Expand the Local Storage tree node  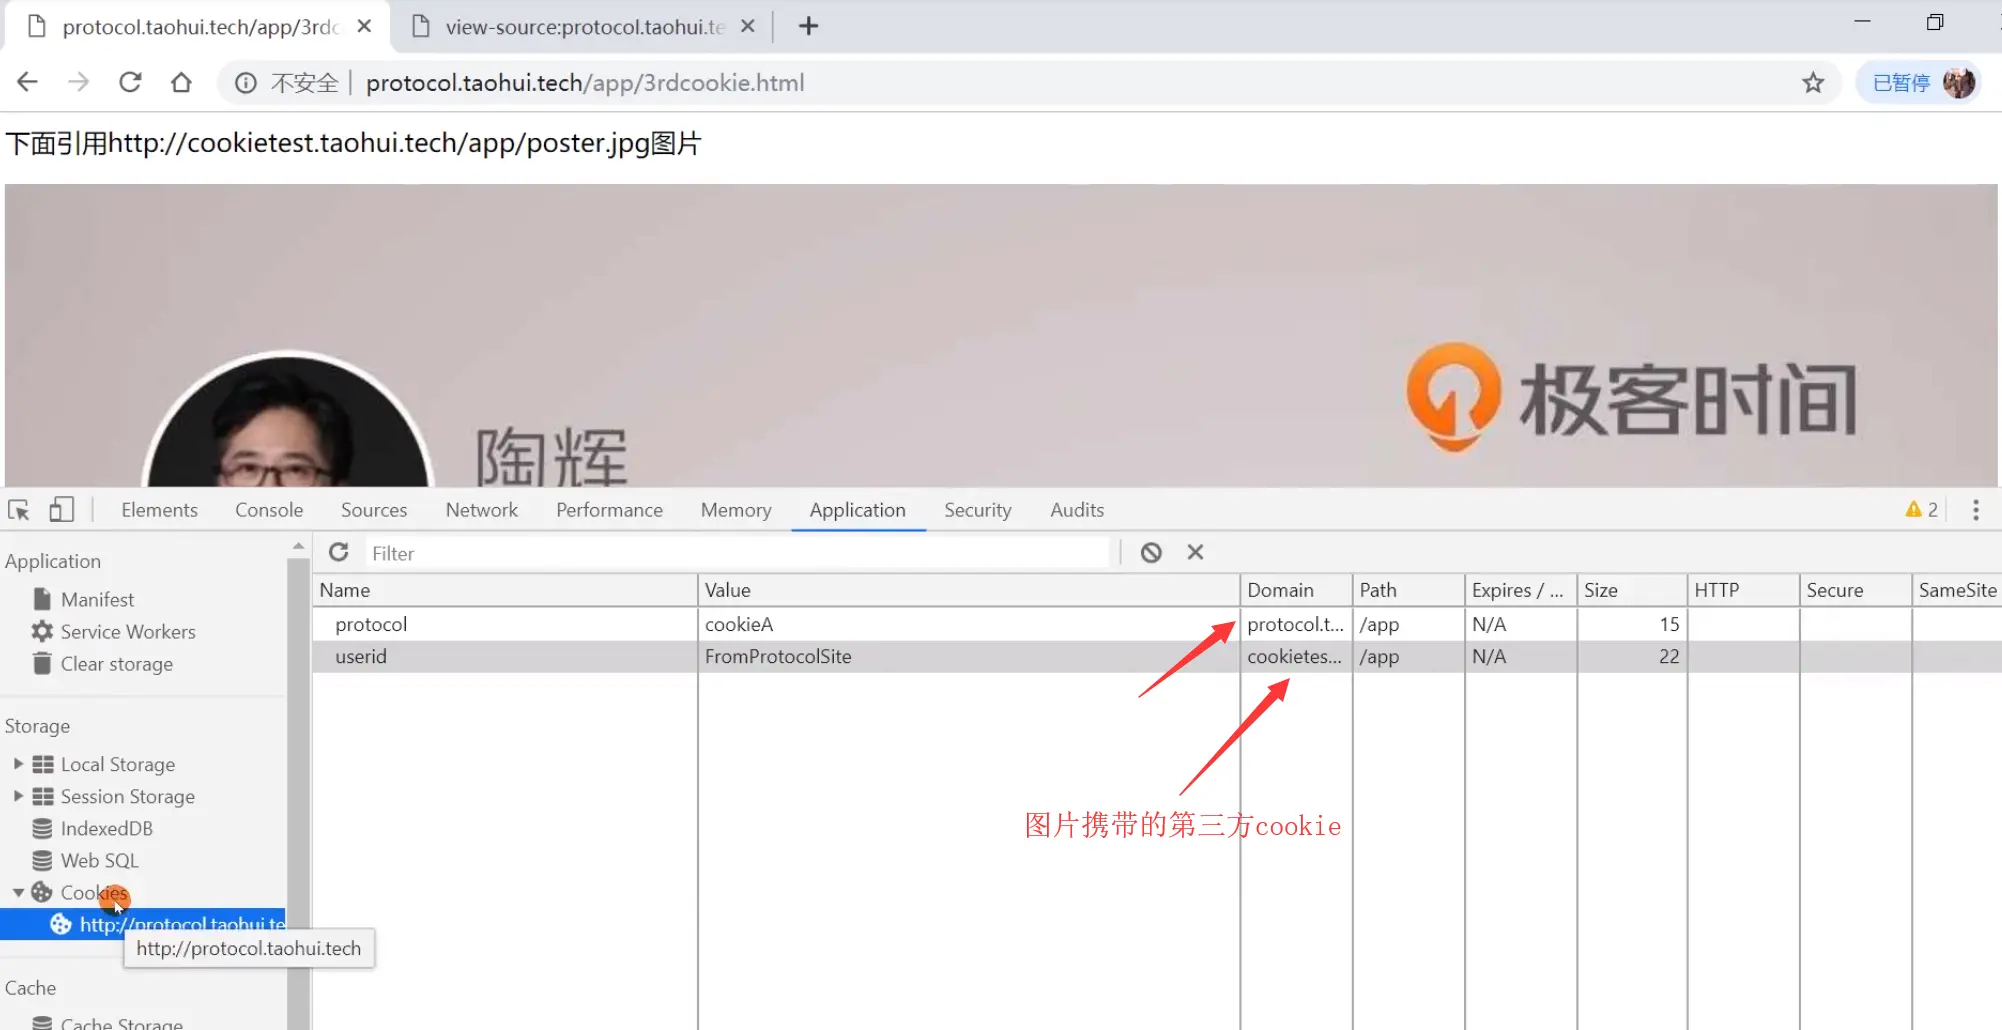tap(18, 764)
